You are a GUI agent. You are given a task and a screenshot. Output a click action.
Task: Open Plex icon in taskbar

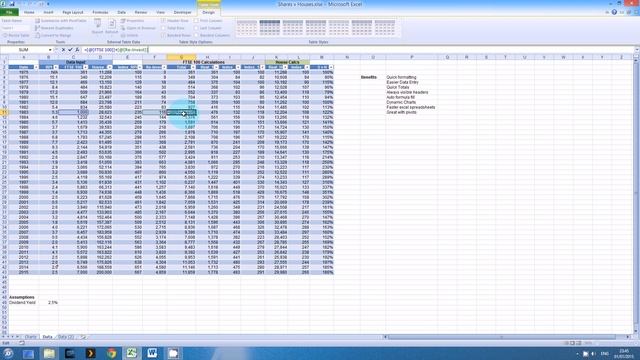91,353
